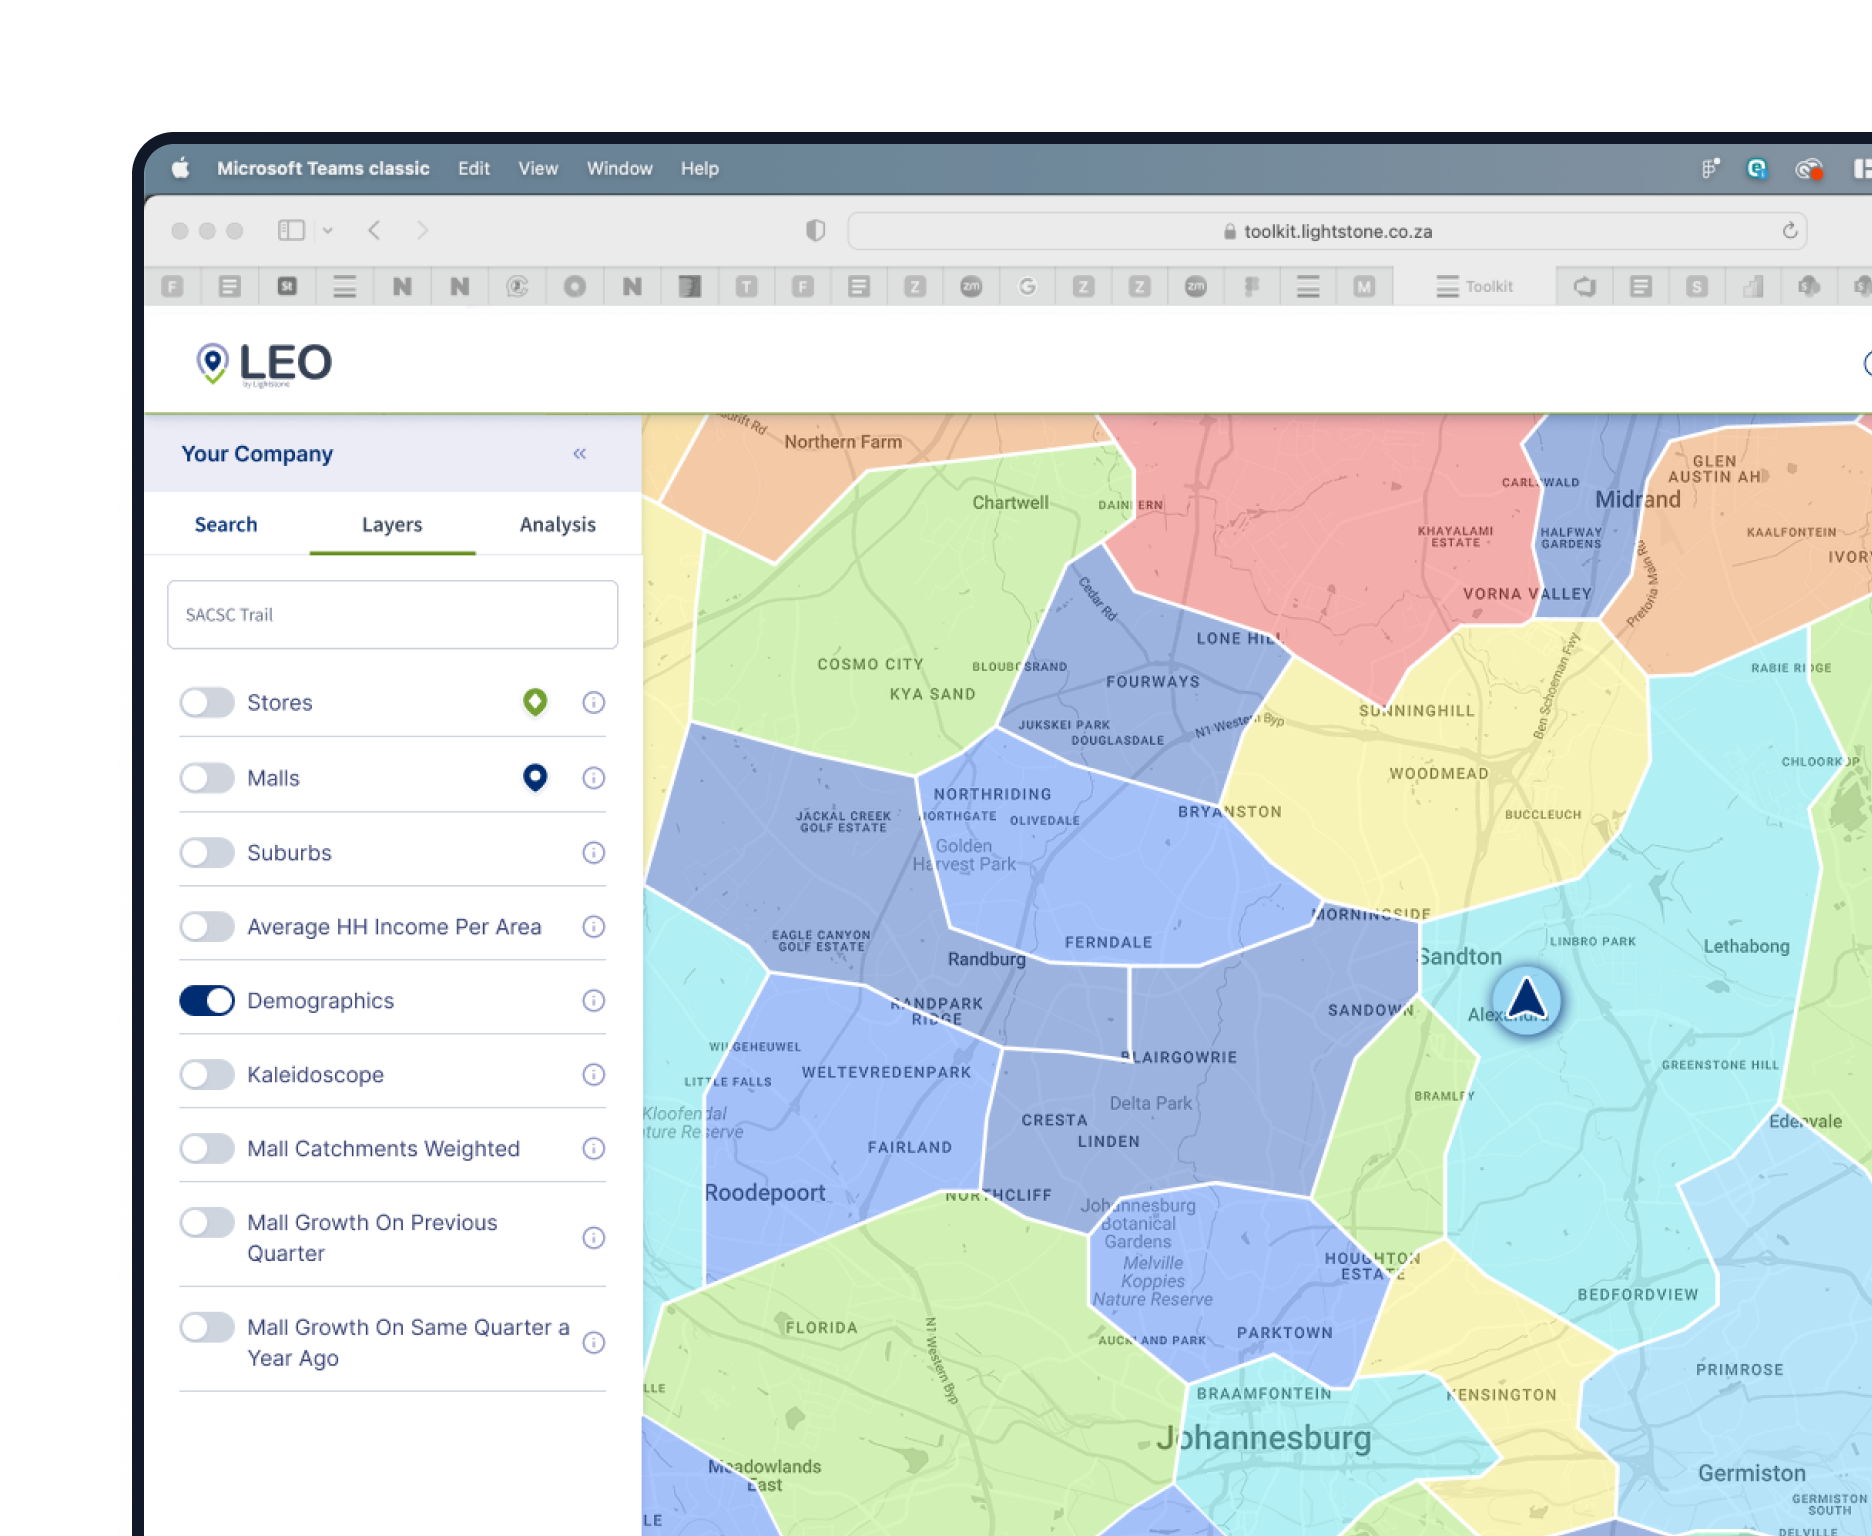Open the Apple menu
Image resolution: width=1872 pixels, height=1536 pixels.
tap(181, 169)
